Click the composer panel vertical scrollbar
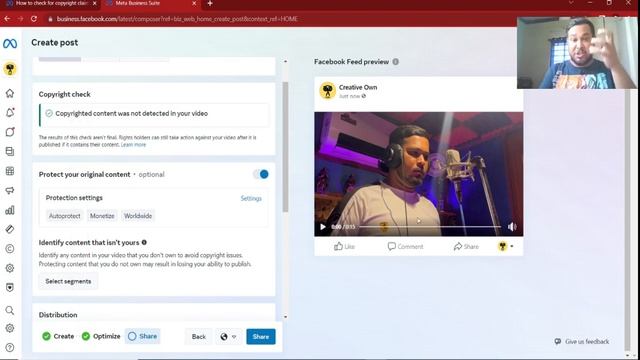This screenshot has width=640, height=360. coord(285,147)
